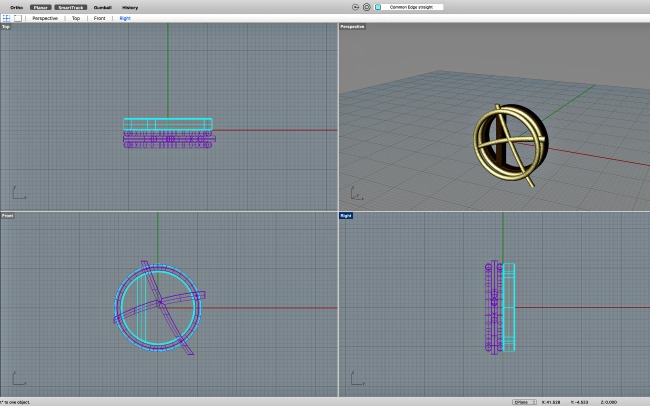The width and height of the screenshot is (650, 406).
Task: Enable the Gumball toggle
Action: click(x=103, y=7)
